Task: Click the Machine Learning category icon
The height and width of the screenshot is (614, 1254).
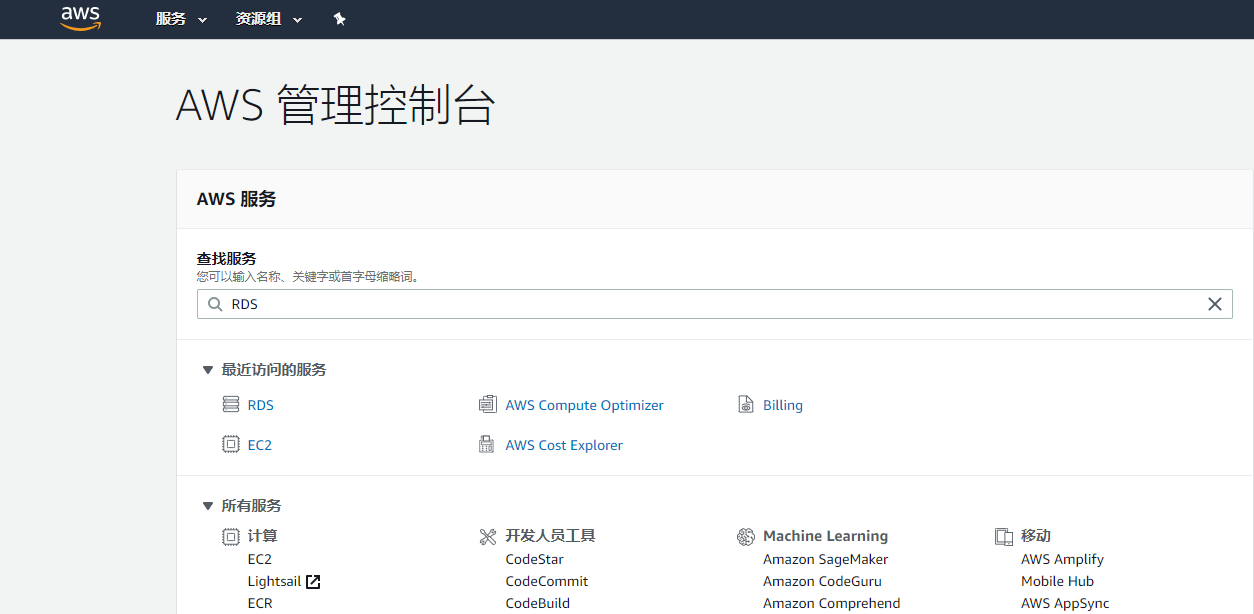Action: [x=745, y=537]
